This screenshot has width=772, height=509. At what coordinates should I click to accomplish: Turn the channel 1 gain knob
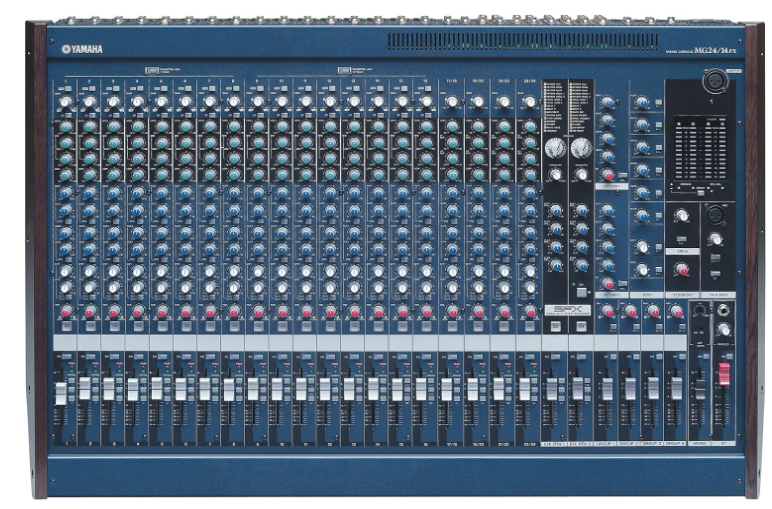point(65,102)
